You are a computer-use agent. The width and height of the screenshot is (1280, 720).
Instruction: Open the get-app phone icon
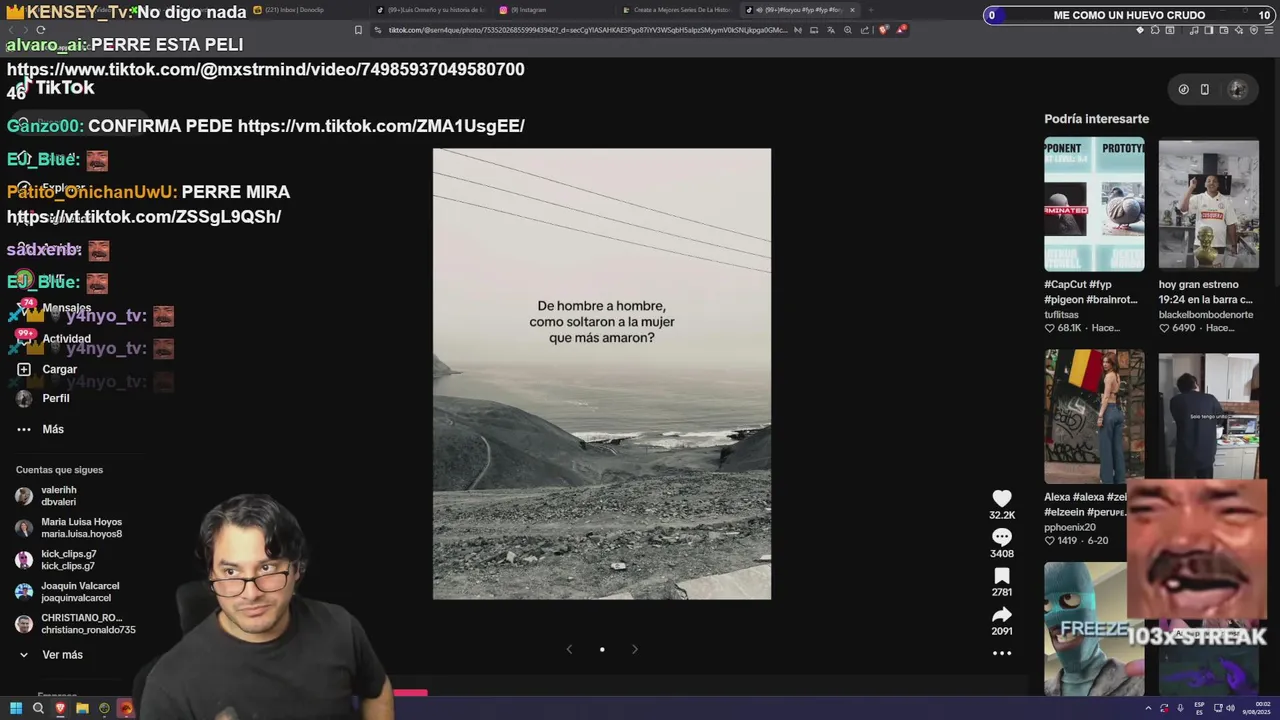click(x=1204, y=89)
